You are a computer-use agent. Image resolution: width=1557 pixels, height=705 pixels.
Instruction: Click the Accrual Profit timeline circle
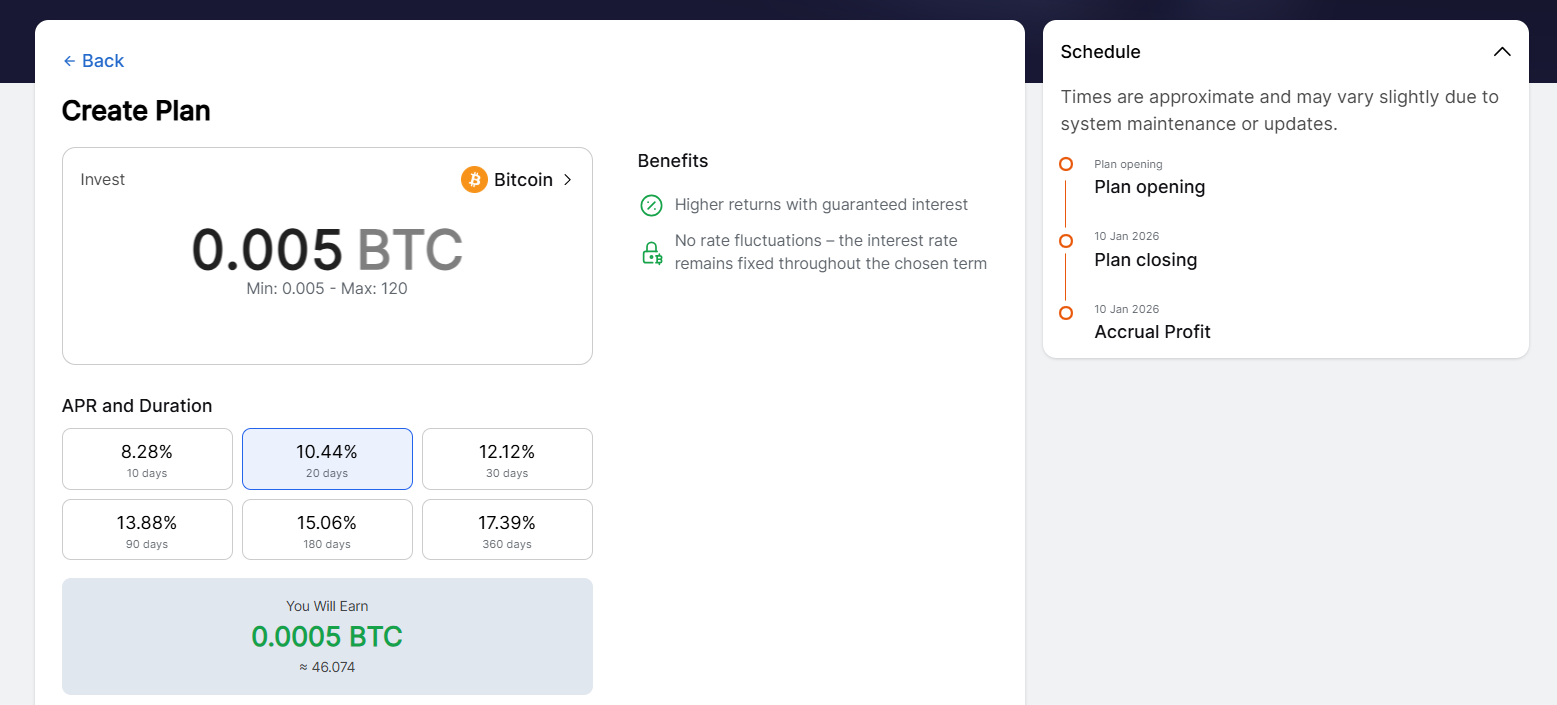pyautogui.click(x=1066, y=313)
